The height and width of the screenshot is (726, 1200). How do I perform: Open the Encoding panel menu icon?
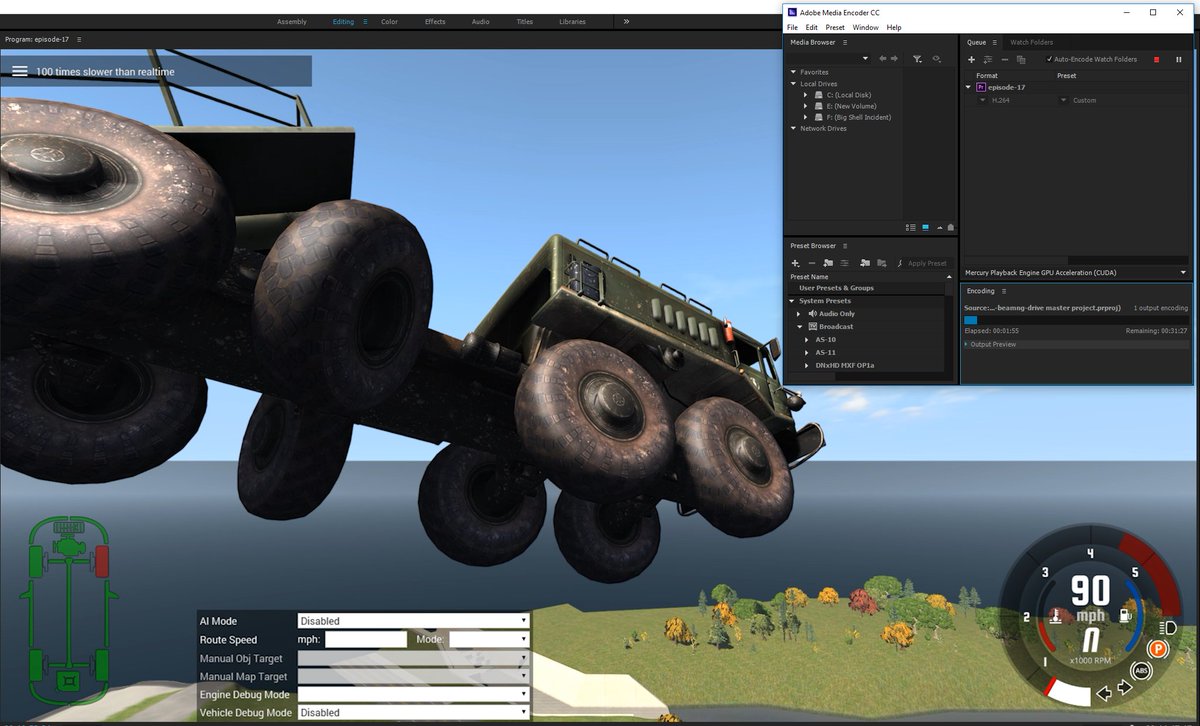coord(1005,291)
